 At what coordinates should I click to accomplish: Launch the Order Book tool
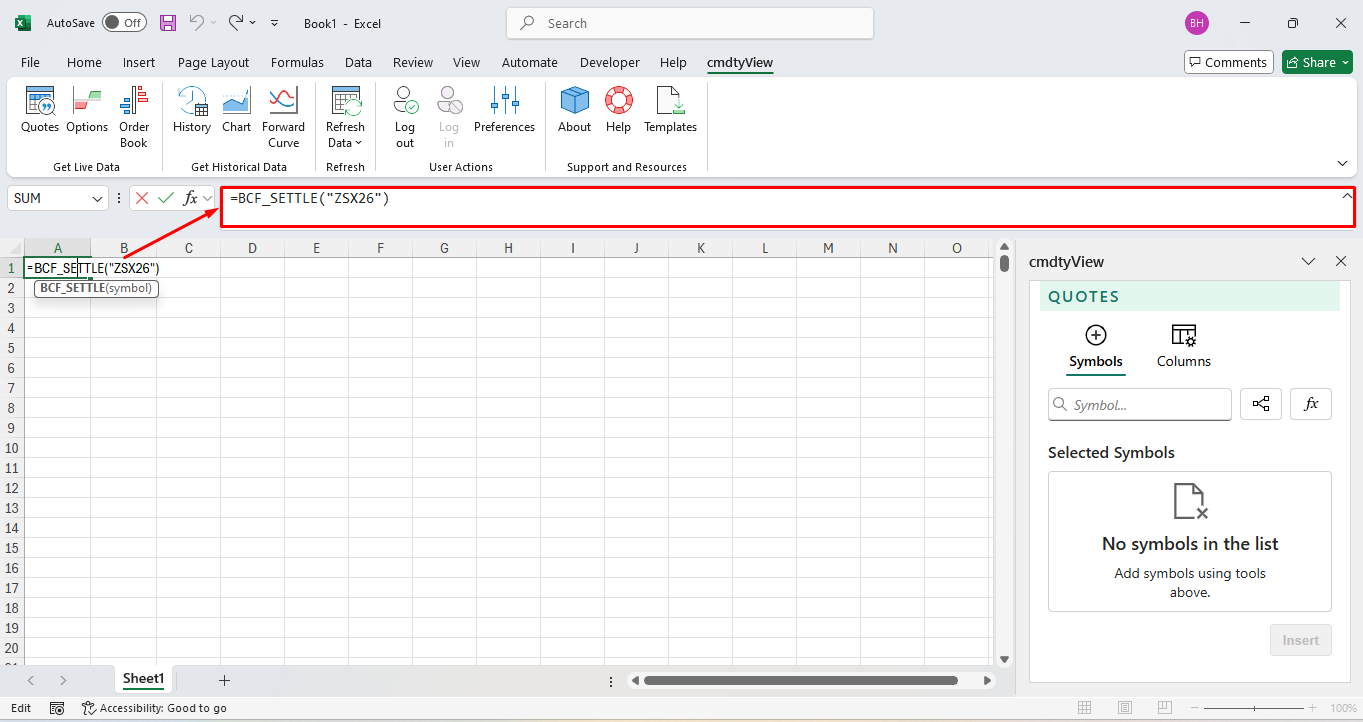(x=134, y=117)
